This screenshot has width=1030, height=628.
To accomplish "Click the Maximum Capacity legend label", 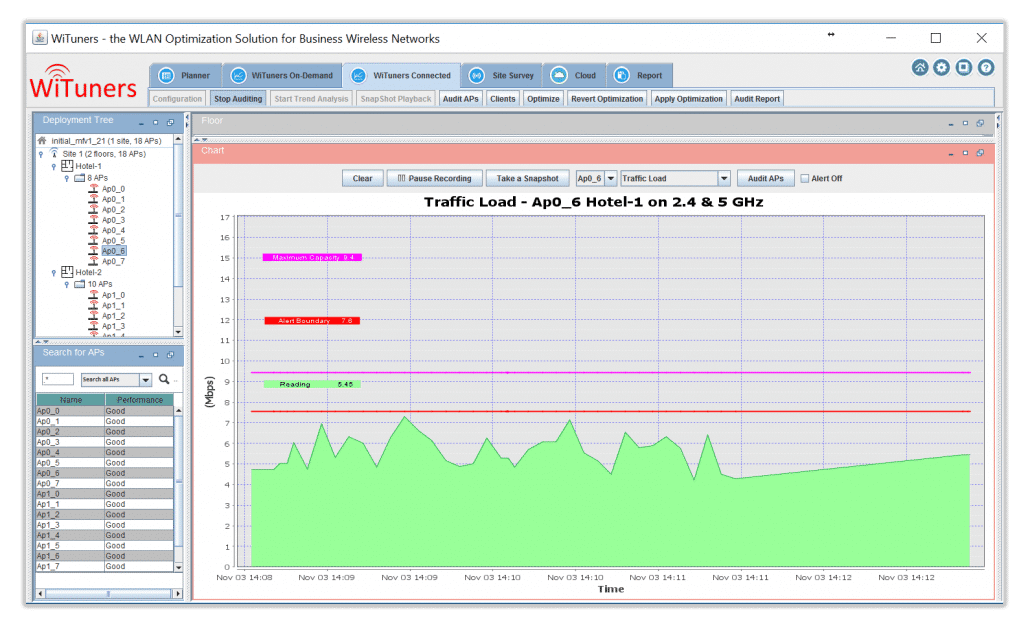I will coord(312,258).
